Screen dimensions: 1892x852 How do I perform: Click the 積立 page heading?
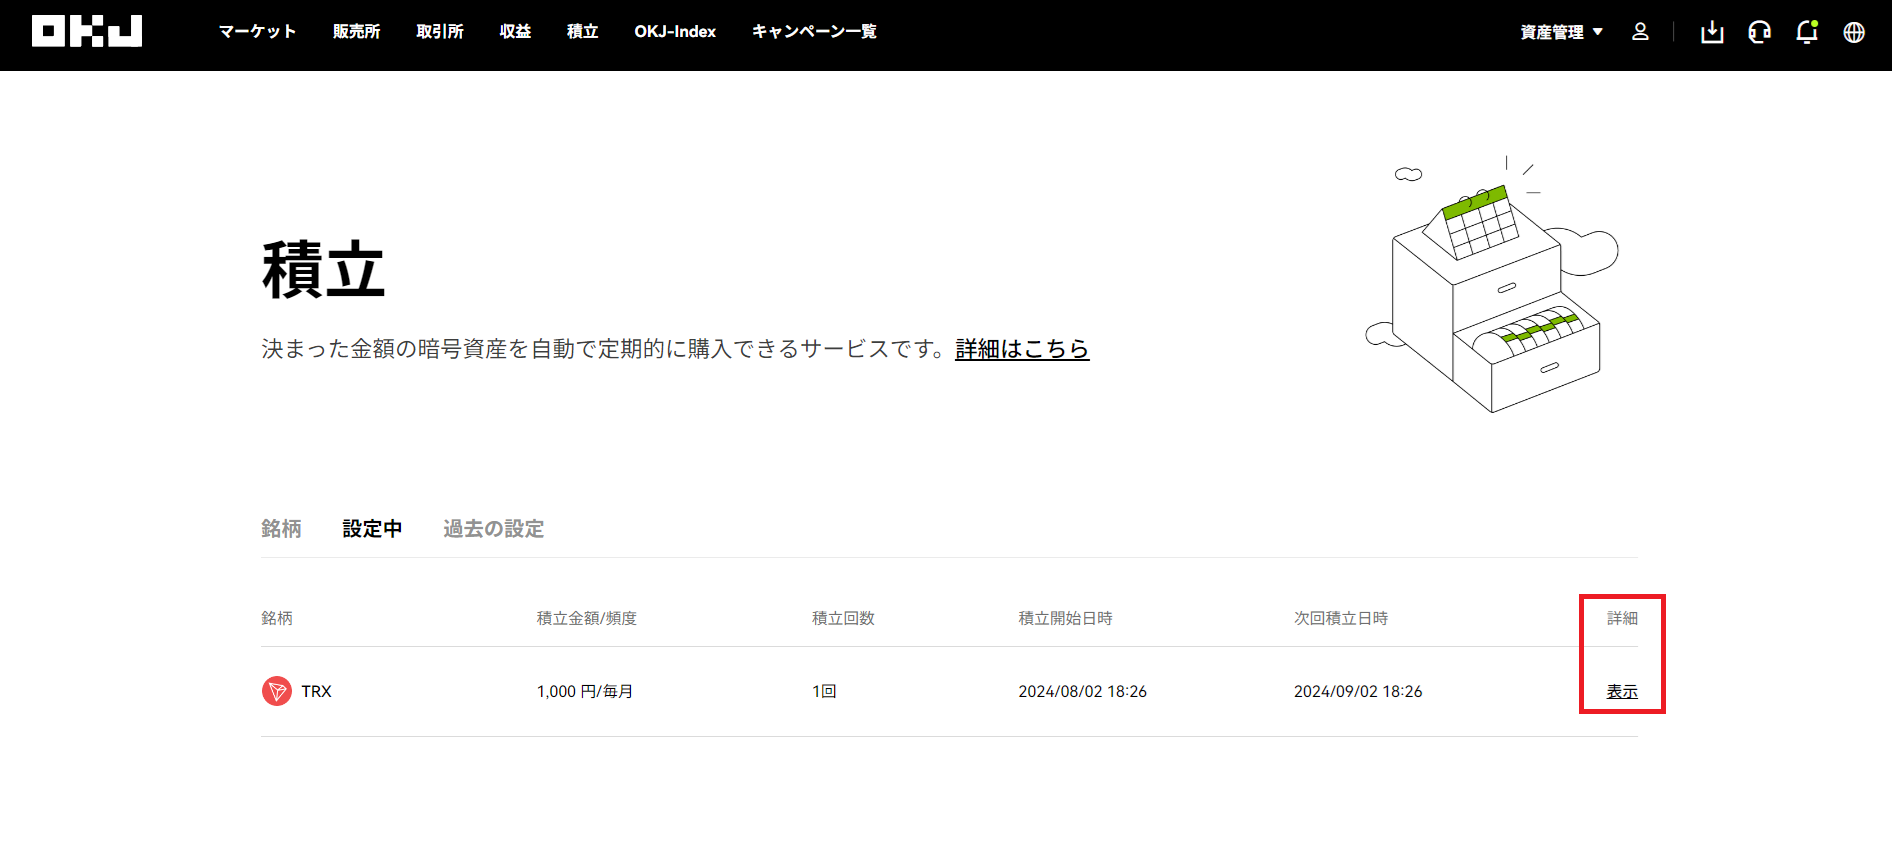pos(324,270)
